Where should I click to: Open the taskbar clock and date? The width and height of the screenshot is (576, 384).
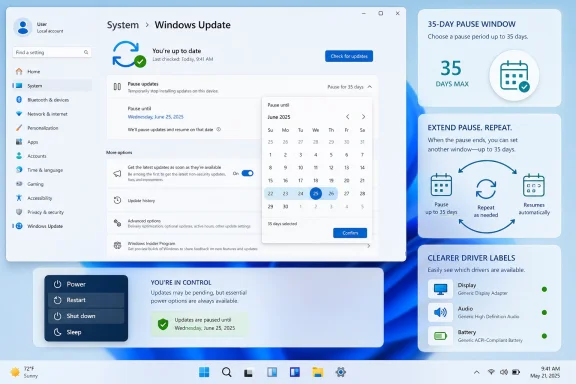click(545, 372)
